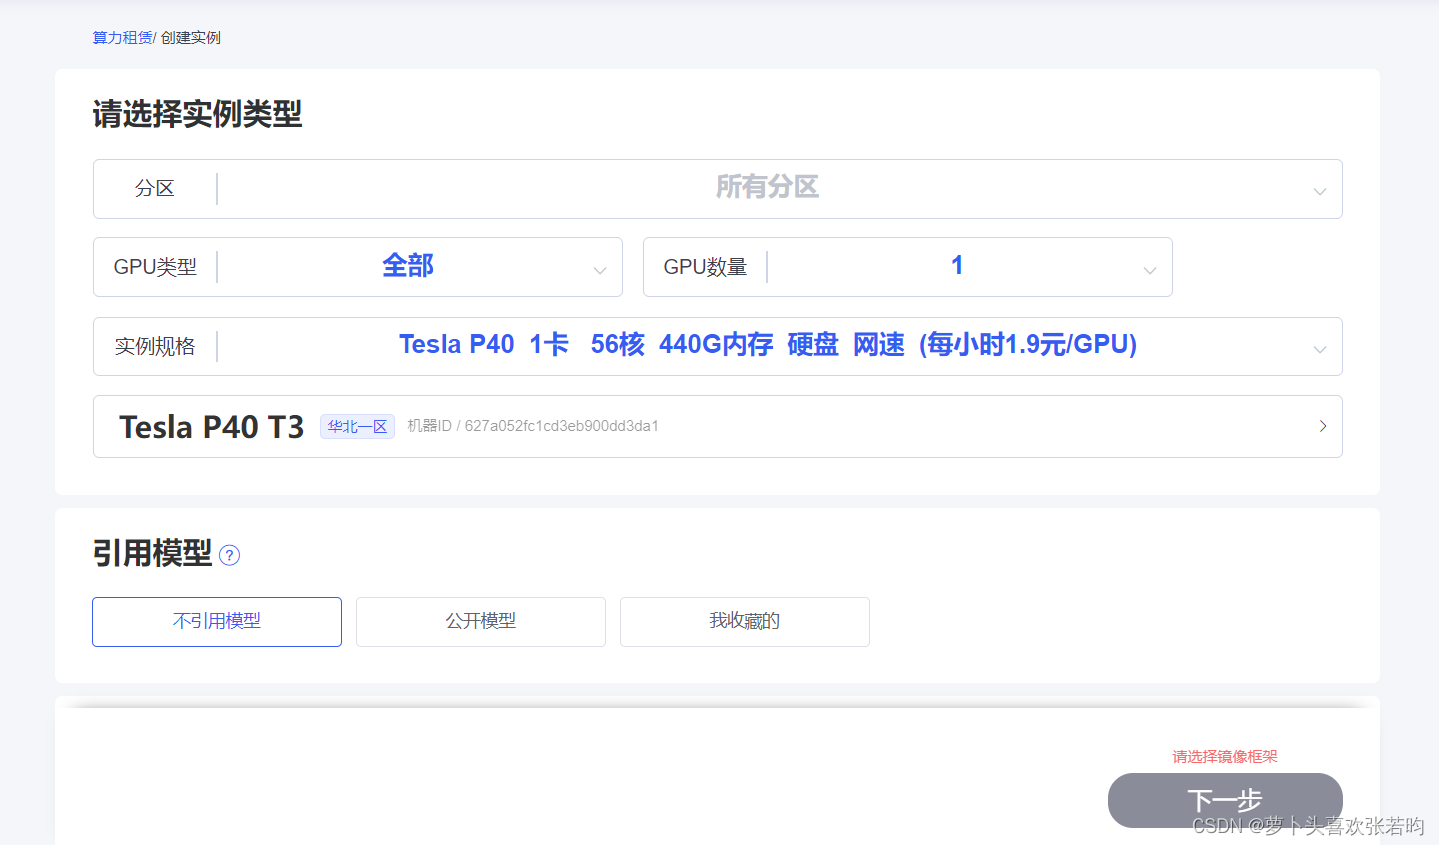Image resolution: width=1439 pixels, height=845 pixels.
Task: Select the 不引用模型 option
Action: pos(217,622)
